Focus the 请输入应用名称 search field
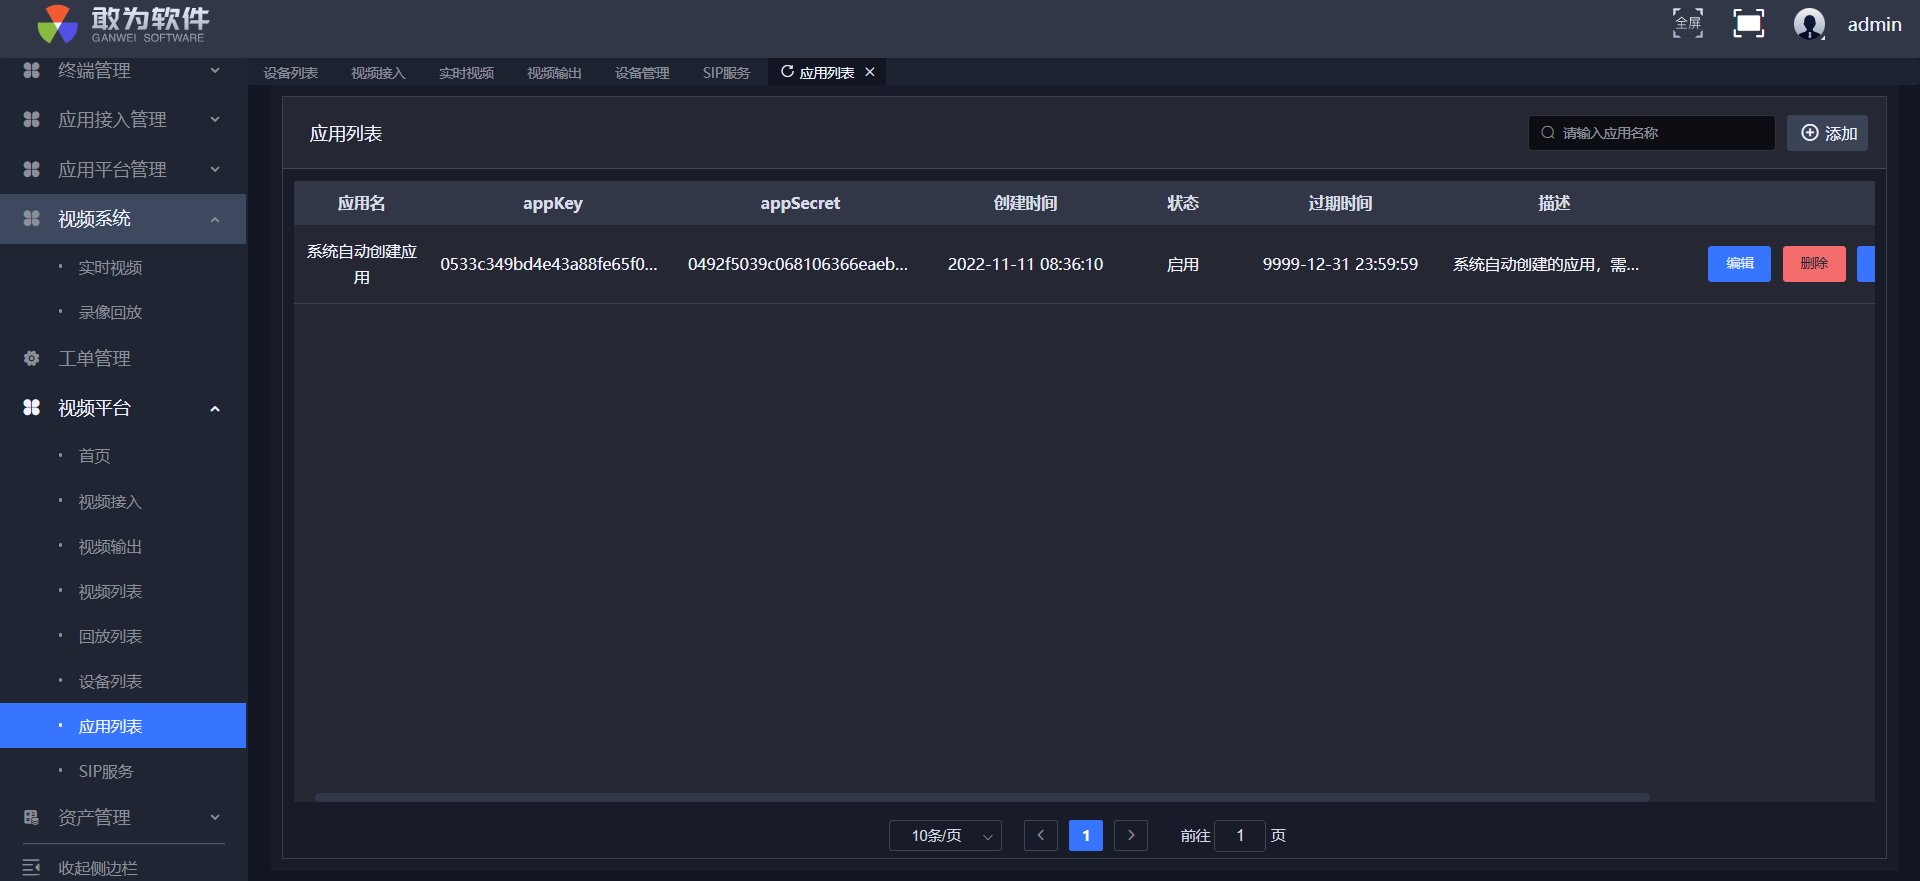 pos(1660,133)
